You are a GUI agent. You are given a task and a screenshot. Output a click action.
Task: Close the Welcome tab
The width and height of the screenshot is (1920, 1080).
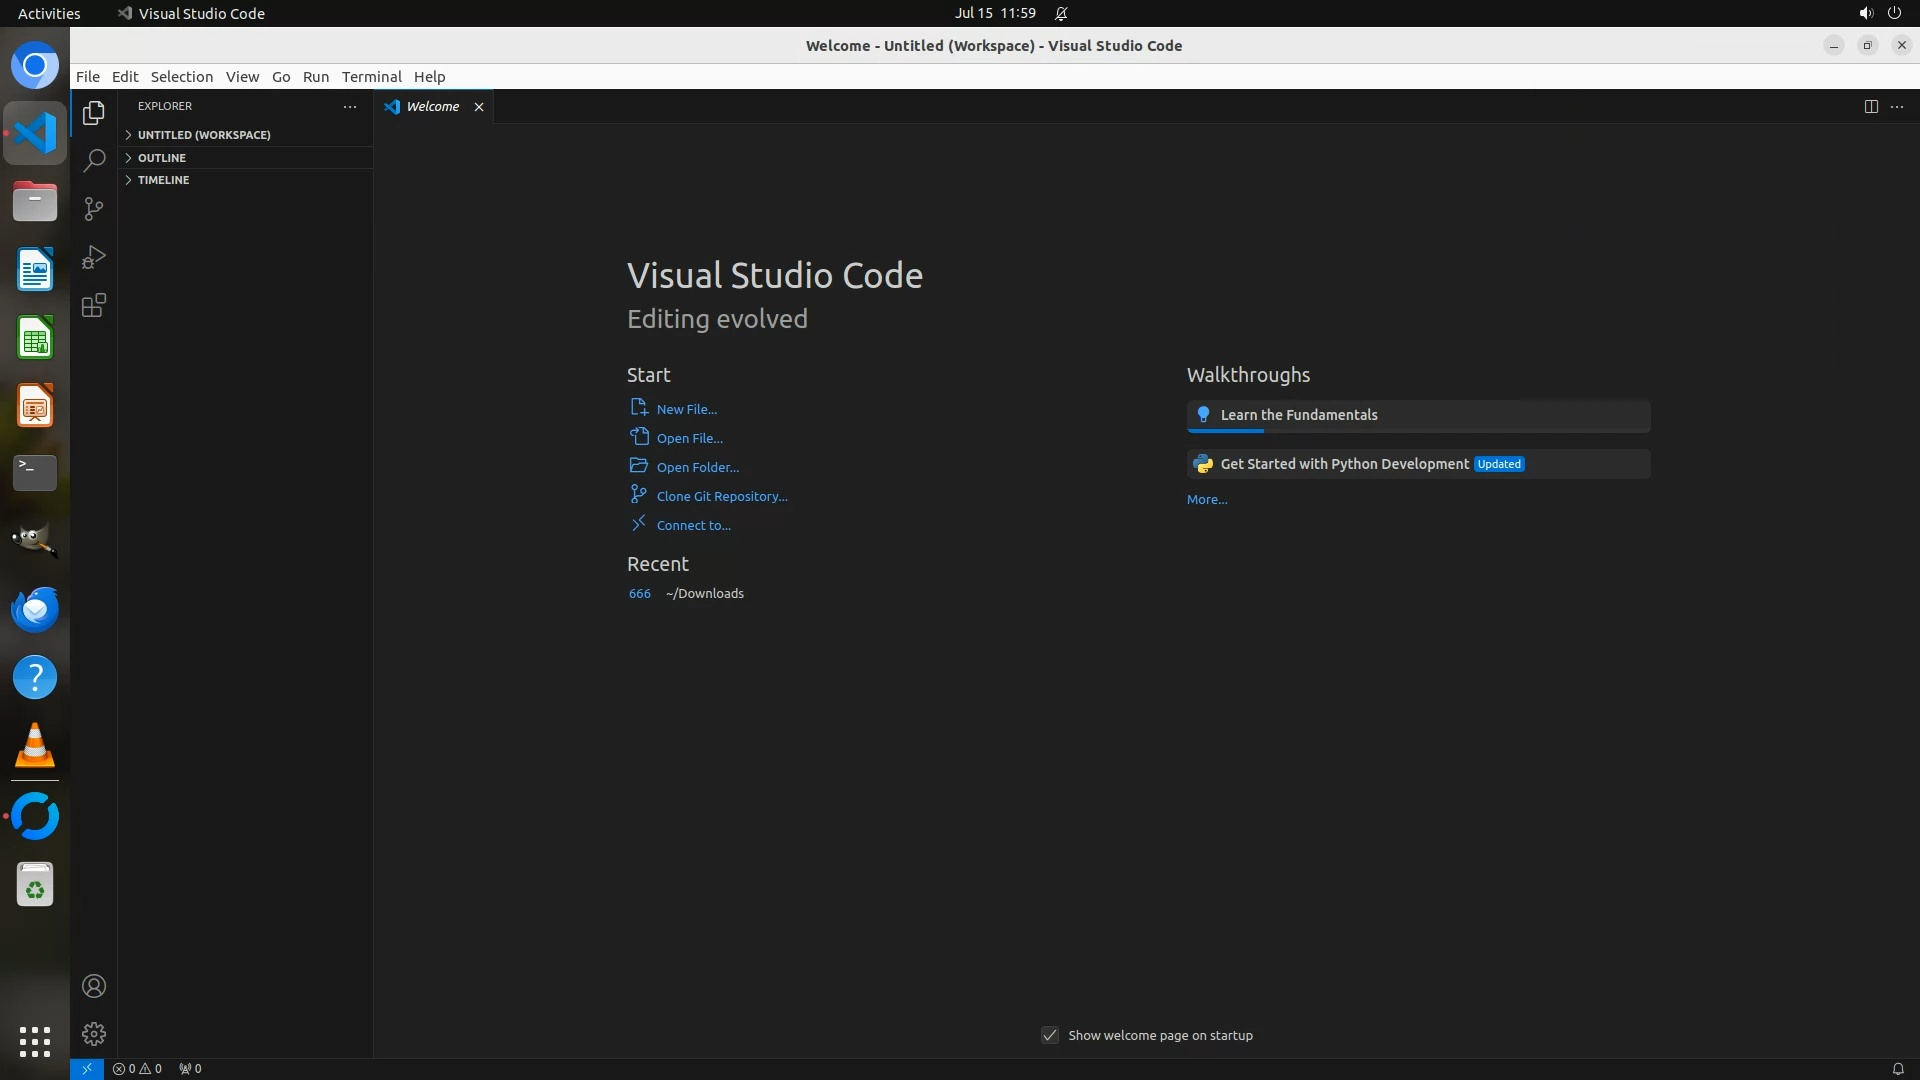(479, 107)
